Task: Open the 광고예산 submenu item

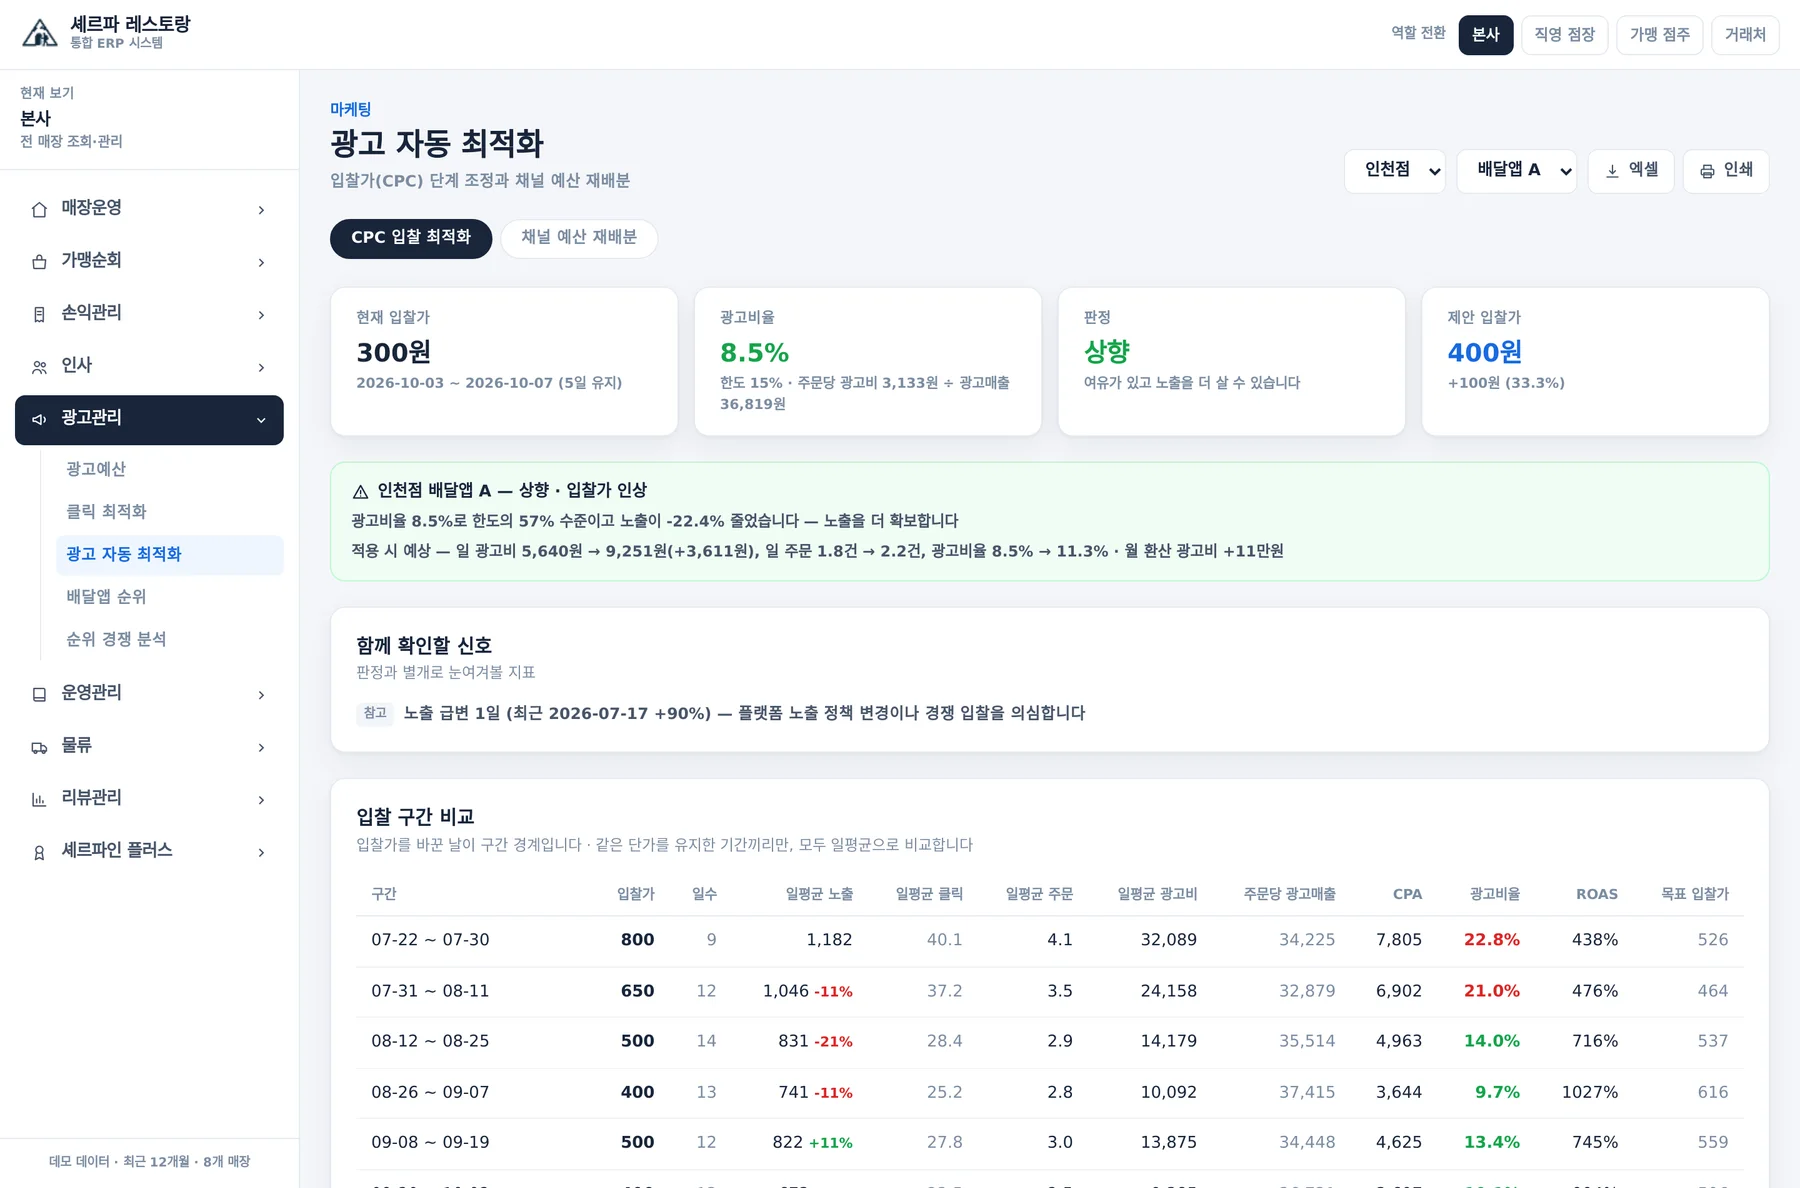Action: click(170, 469)
